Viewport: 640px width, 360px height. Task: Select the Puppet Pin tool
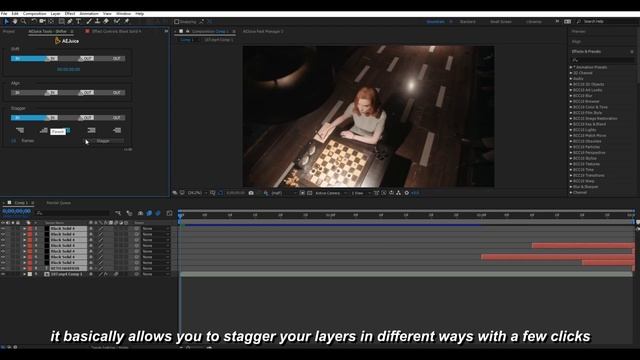127,21
